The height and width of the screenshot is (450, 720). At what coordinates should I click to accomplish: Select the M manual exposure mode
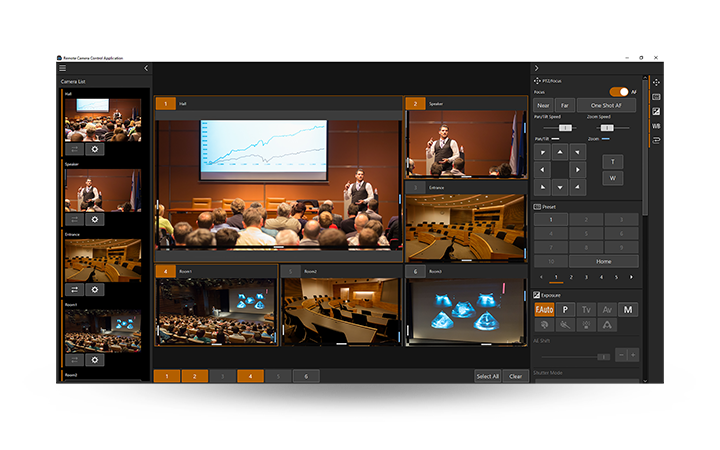coord(627,309)
